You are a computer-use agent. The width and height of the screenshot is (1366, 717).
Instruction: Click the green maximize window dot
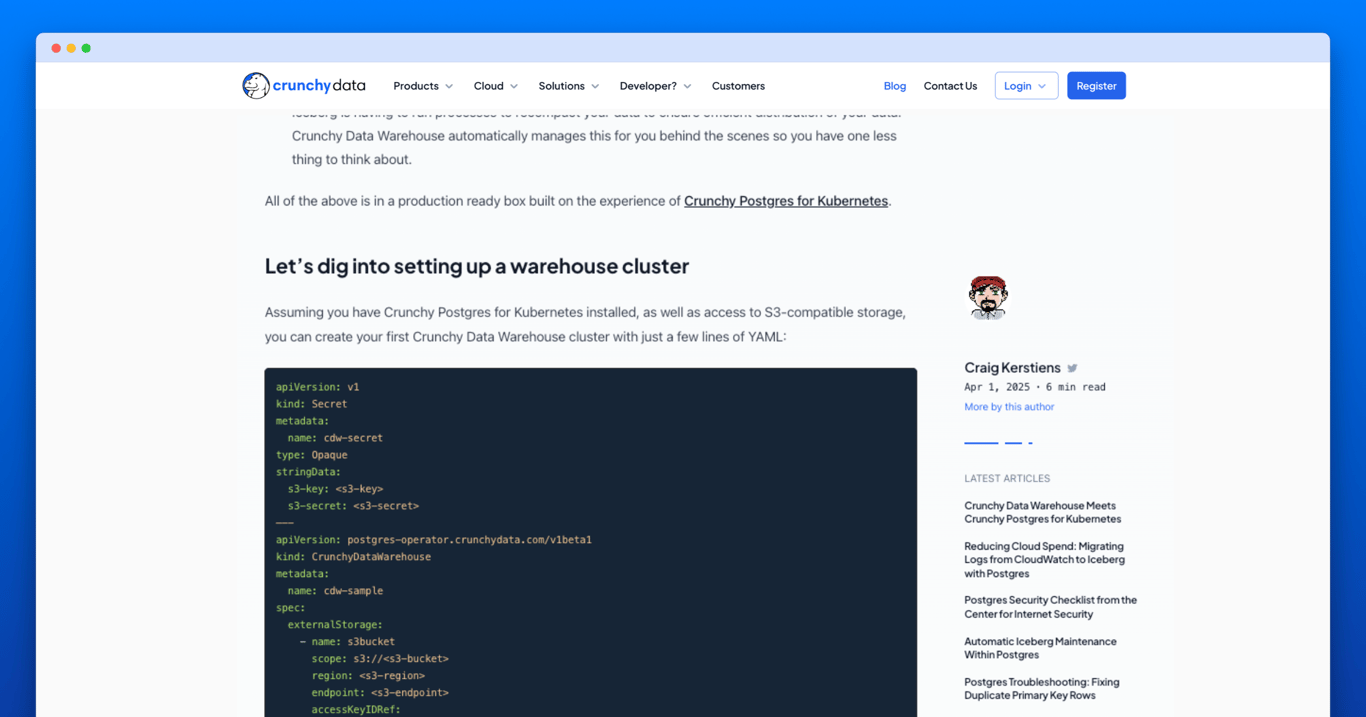(x=86, y=48)
